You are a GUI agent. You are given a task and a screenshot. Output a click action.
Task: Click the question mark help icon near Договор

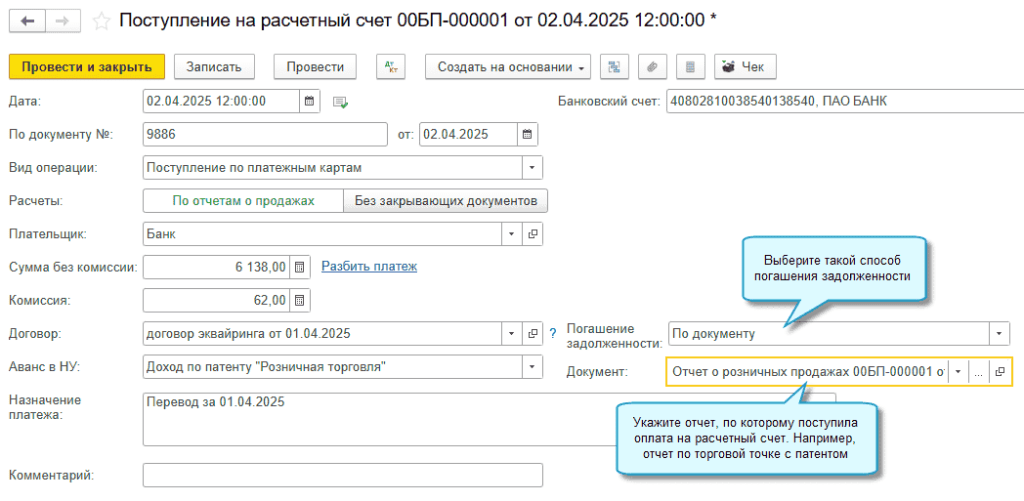[552, 333]
